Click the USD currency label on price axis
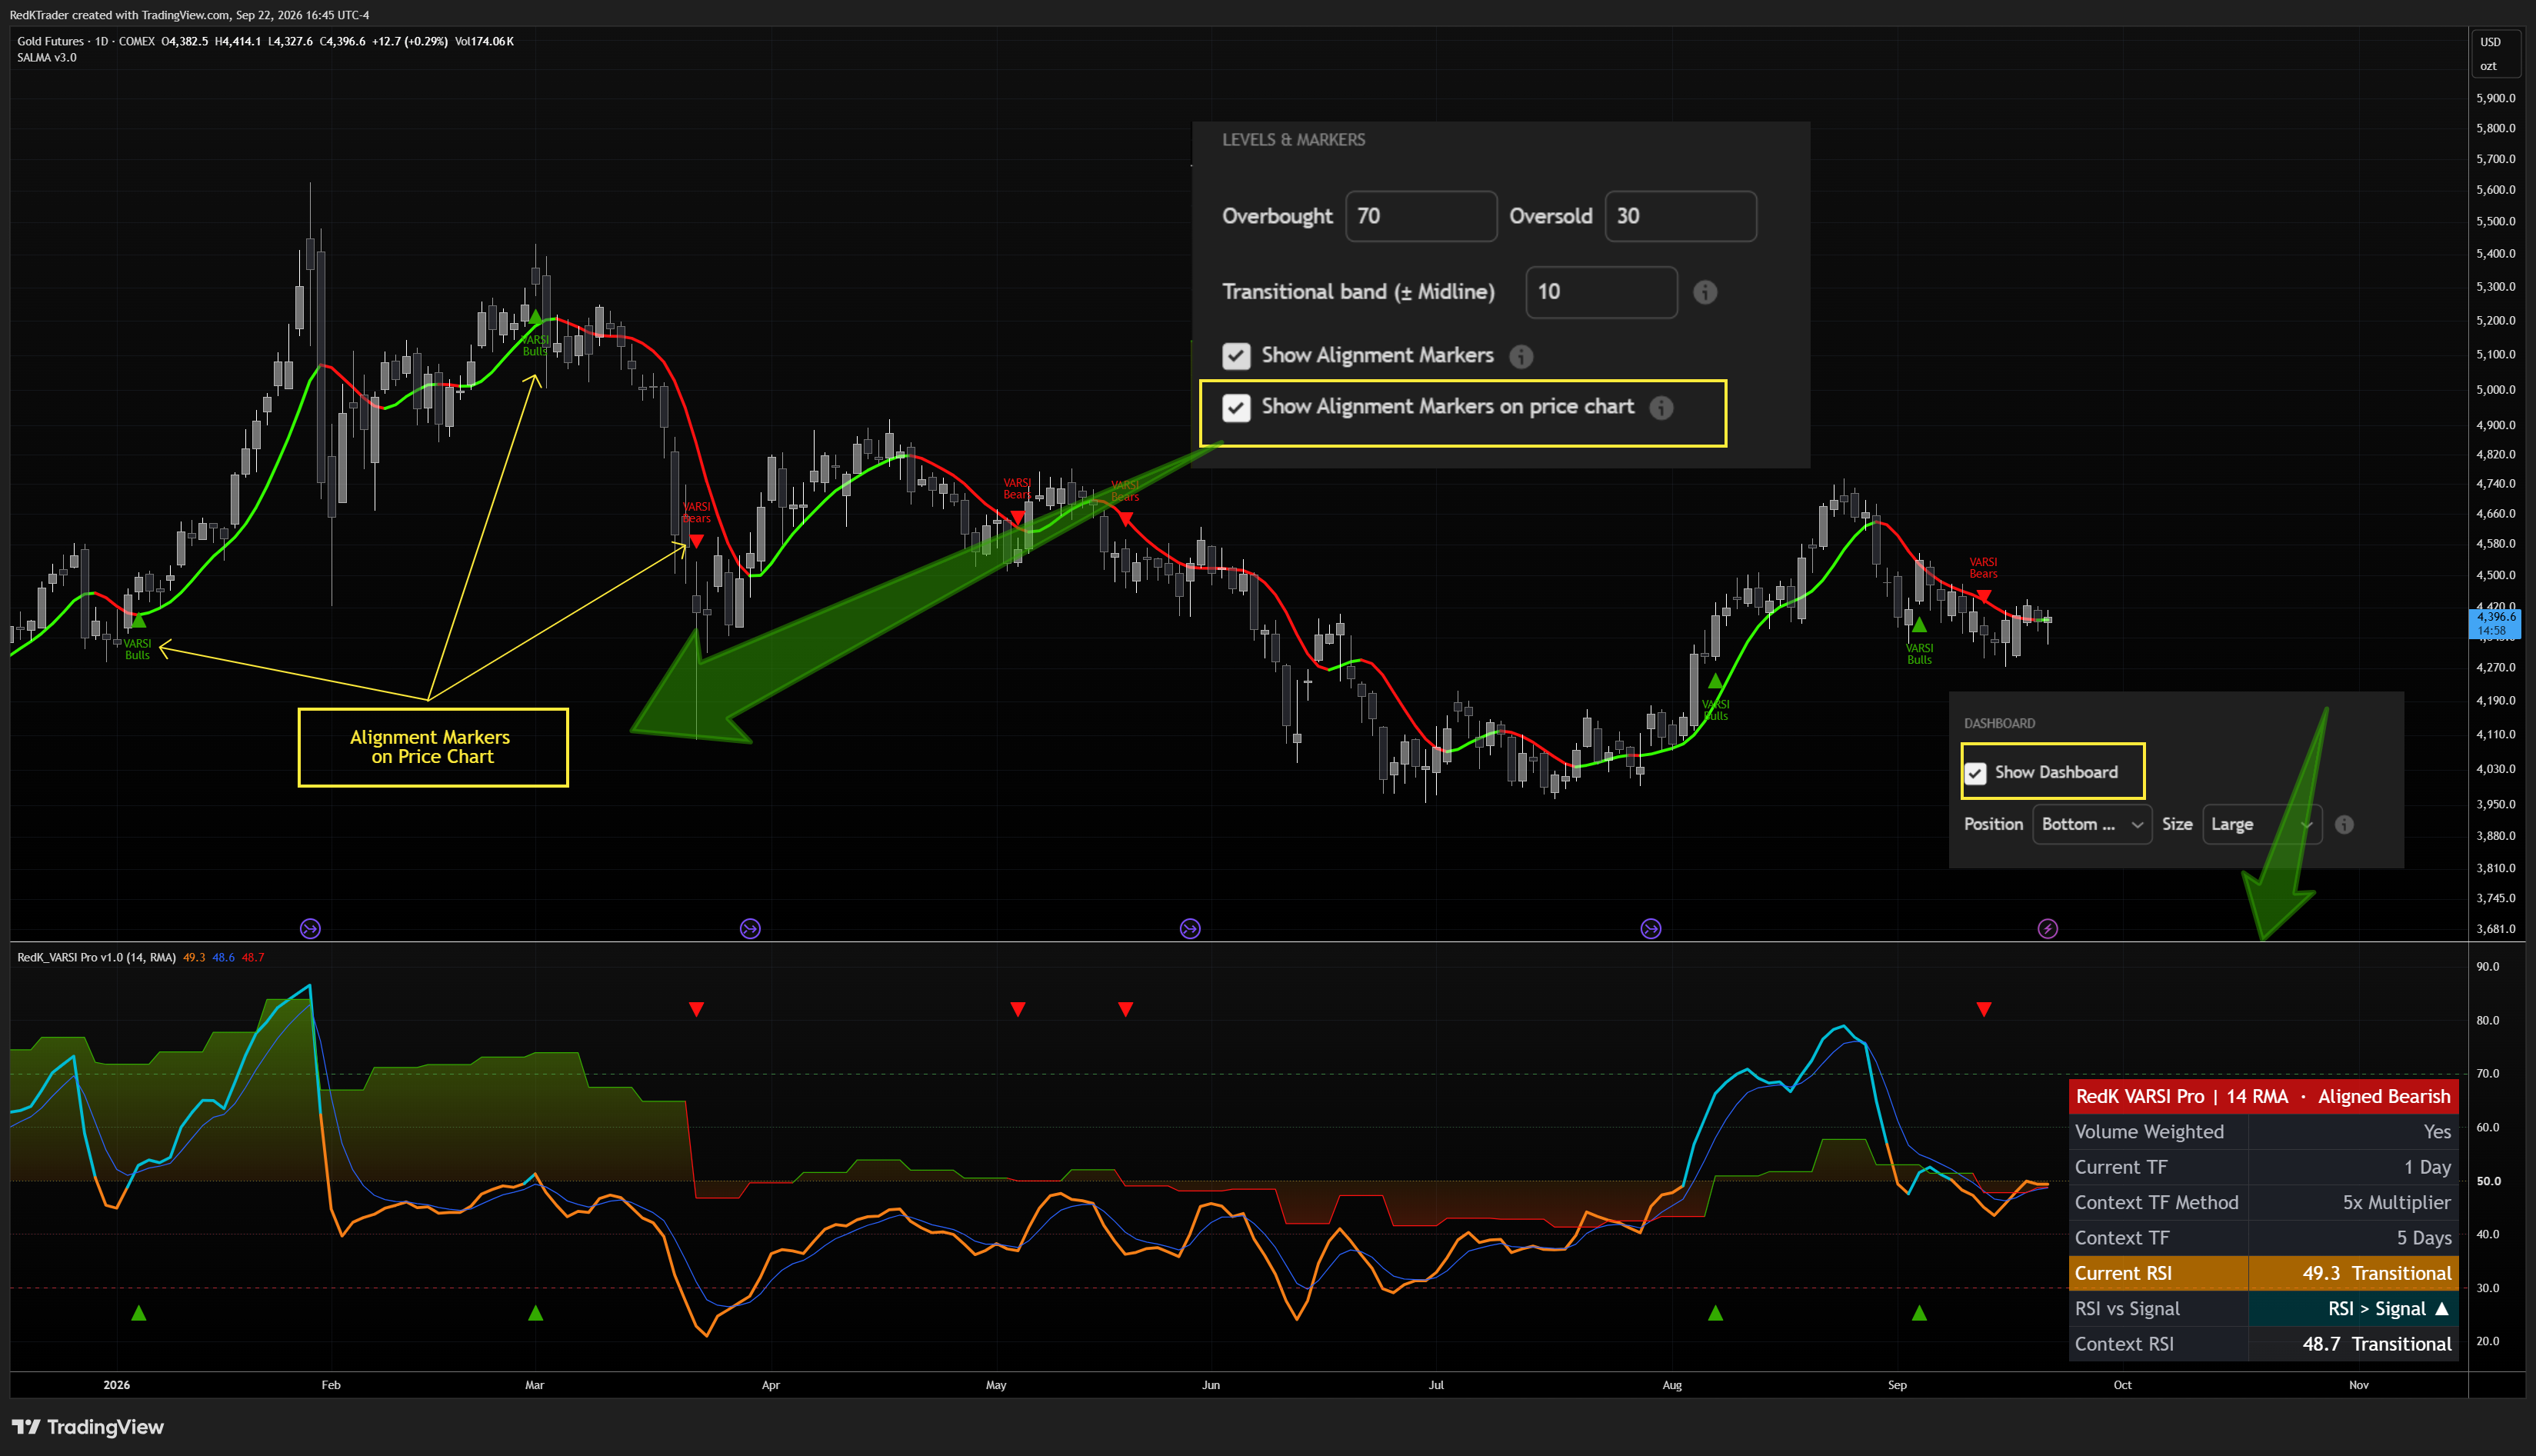This screenshot has height=1456, width=2536. (x=2490, y=42)
